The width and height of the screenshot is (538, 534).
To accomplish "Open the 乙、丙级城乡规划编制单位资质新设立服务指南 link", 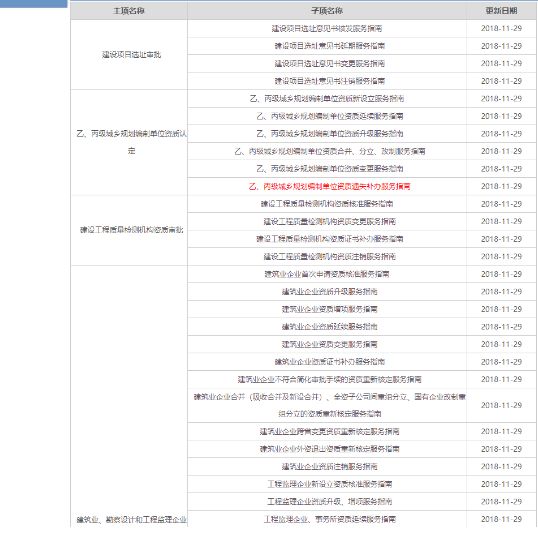I will tap(327, 99).
